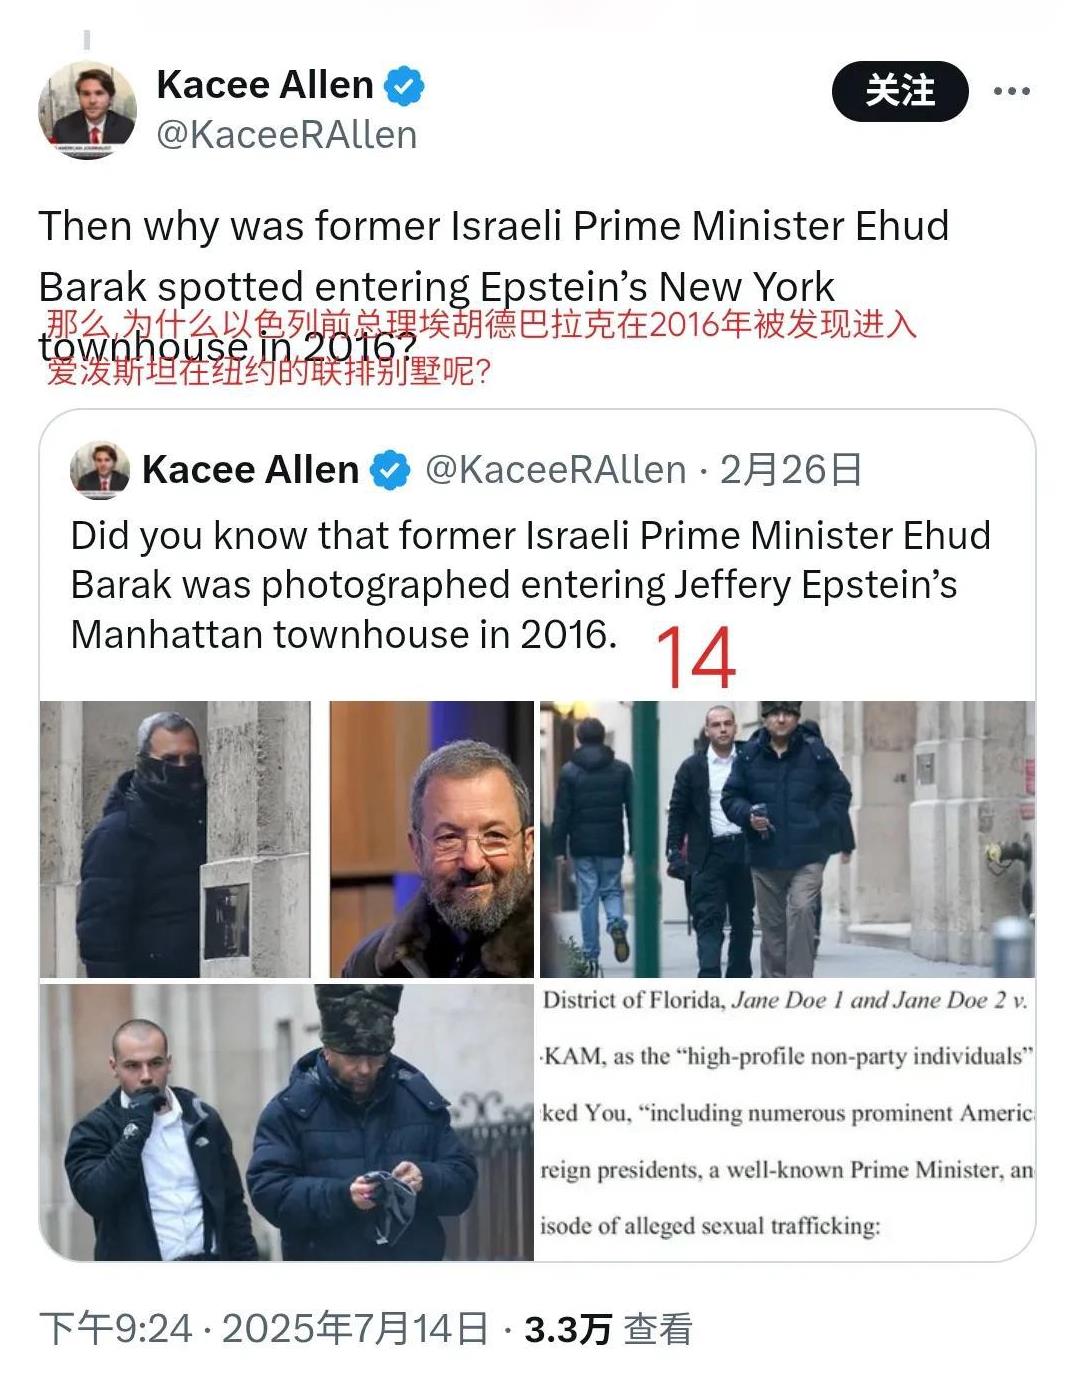The image size is (1076, 1374).
Task: Open the court document excerpt image
Action: point(787,1122)
